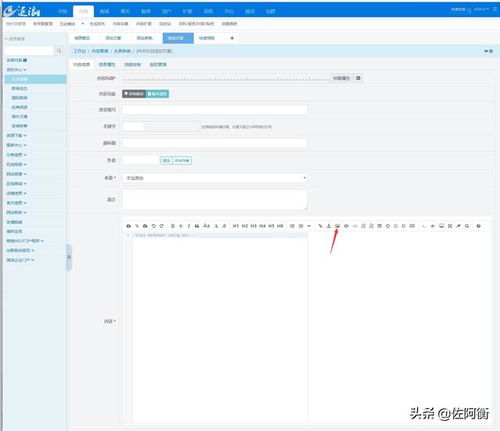
Task: Switch to the second form sub-tab
Action: pyautogui.click(x=107, y=64)
